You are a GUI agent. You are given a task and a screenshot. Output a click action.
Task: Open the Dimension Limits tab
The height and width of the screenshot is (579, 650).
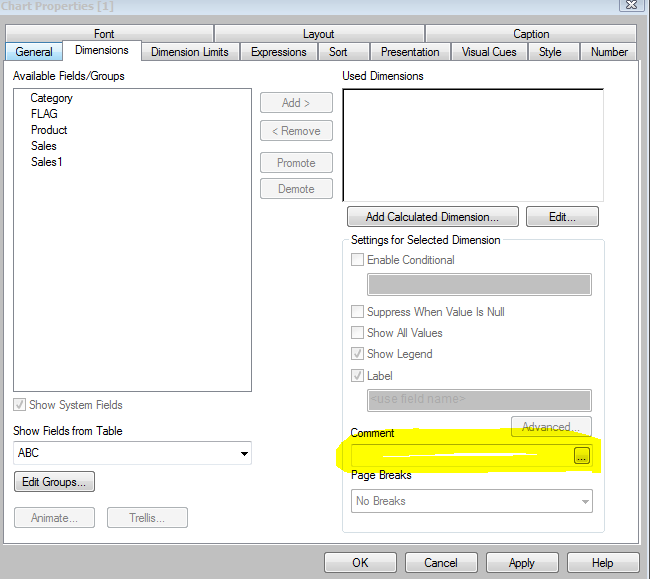[190, 52]
